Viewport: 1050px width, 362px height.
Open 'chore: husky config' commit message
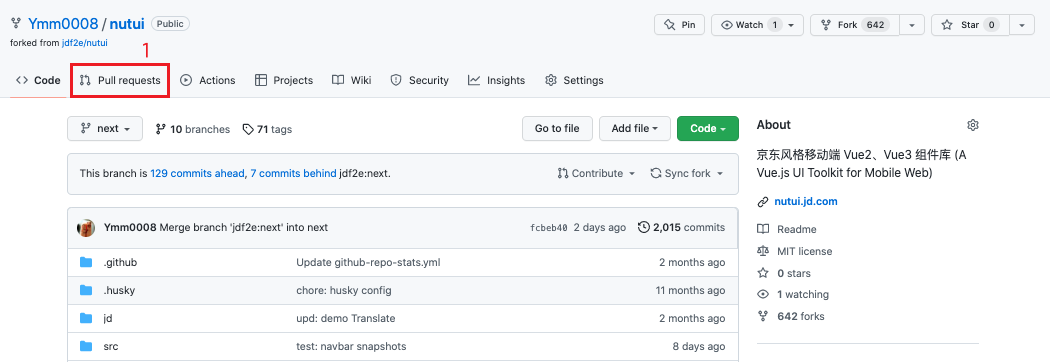coord(344,290)
